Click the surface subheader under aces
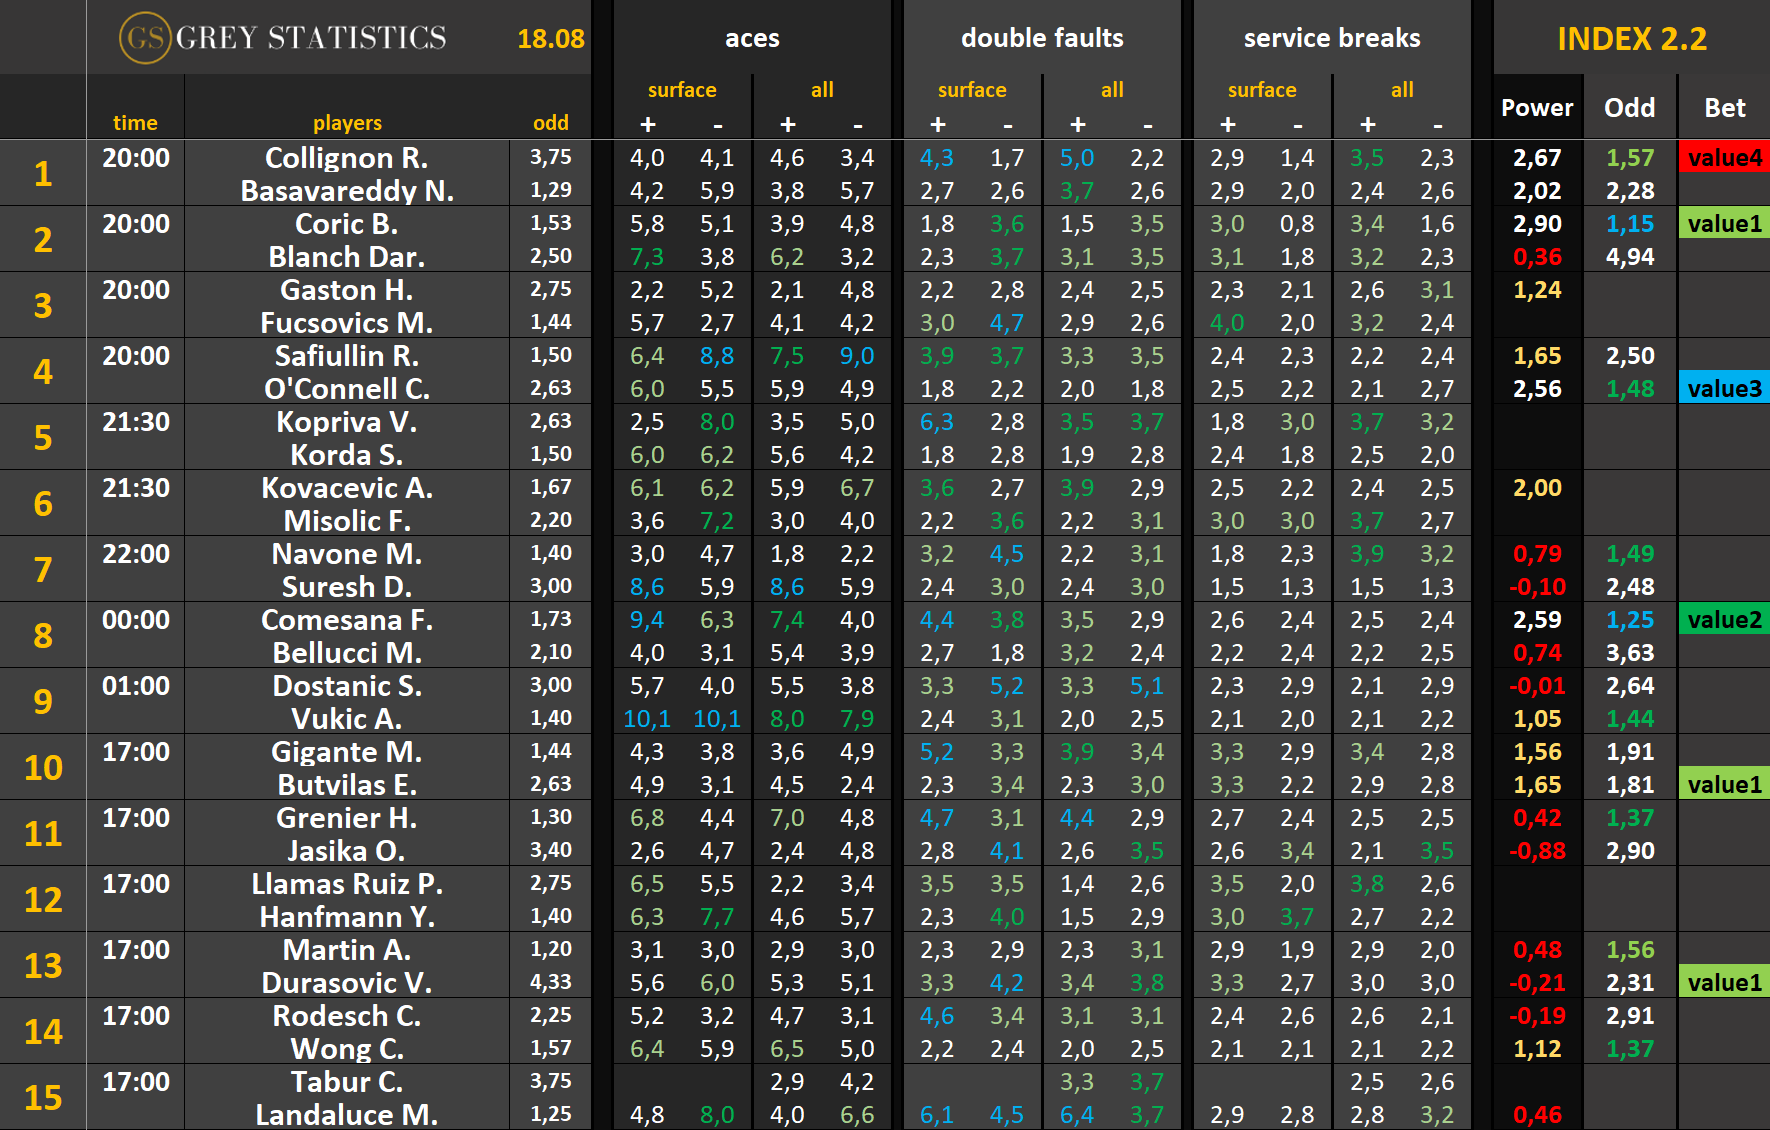The image size is (1770, 1130). (x=682, y=90)
